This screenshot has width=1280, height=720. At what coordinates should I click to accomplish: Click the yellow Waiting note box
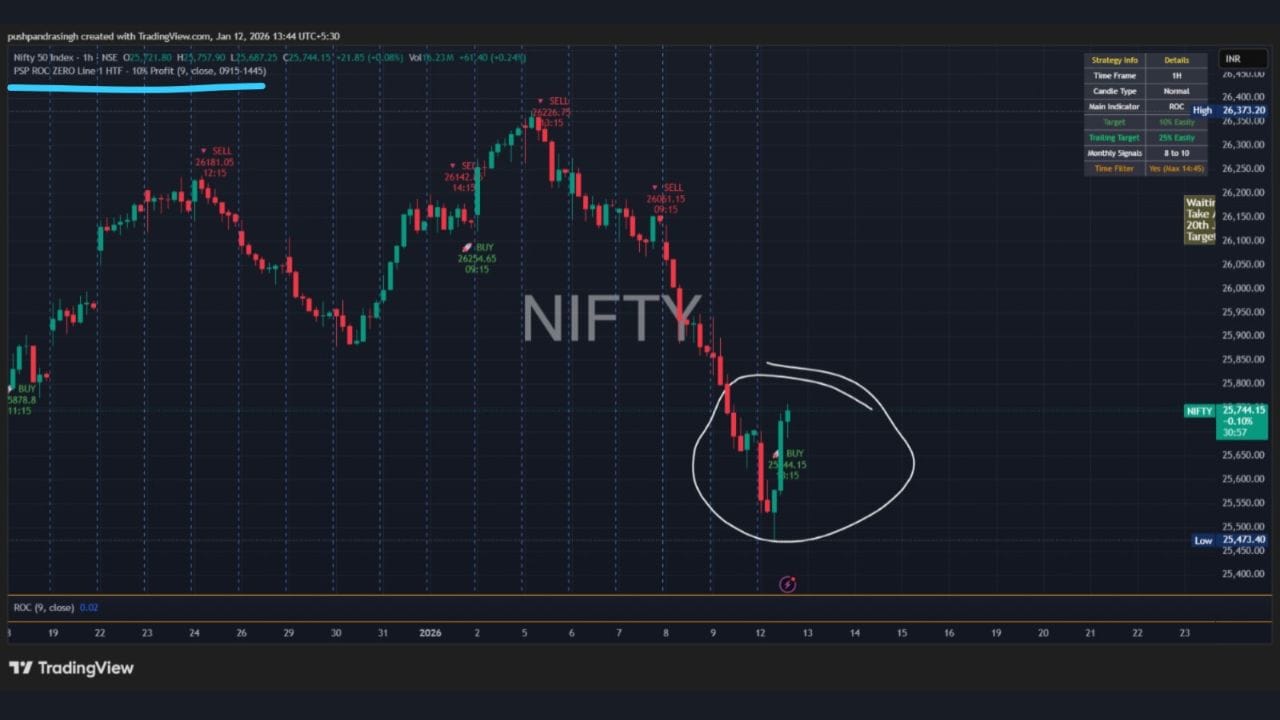pos(1199,220)
